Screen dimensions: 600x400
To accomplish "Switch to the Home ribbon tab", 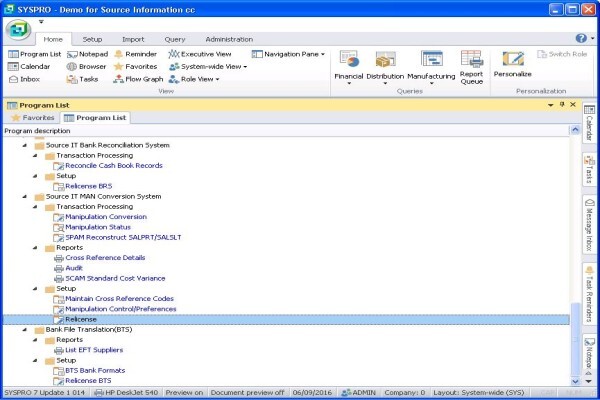I will click(x=53, y=39).
